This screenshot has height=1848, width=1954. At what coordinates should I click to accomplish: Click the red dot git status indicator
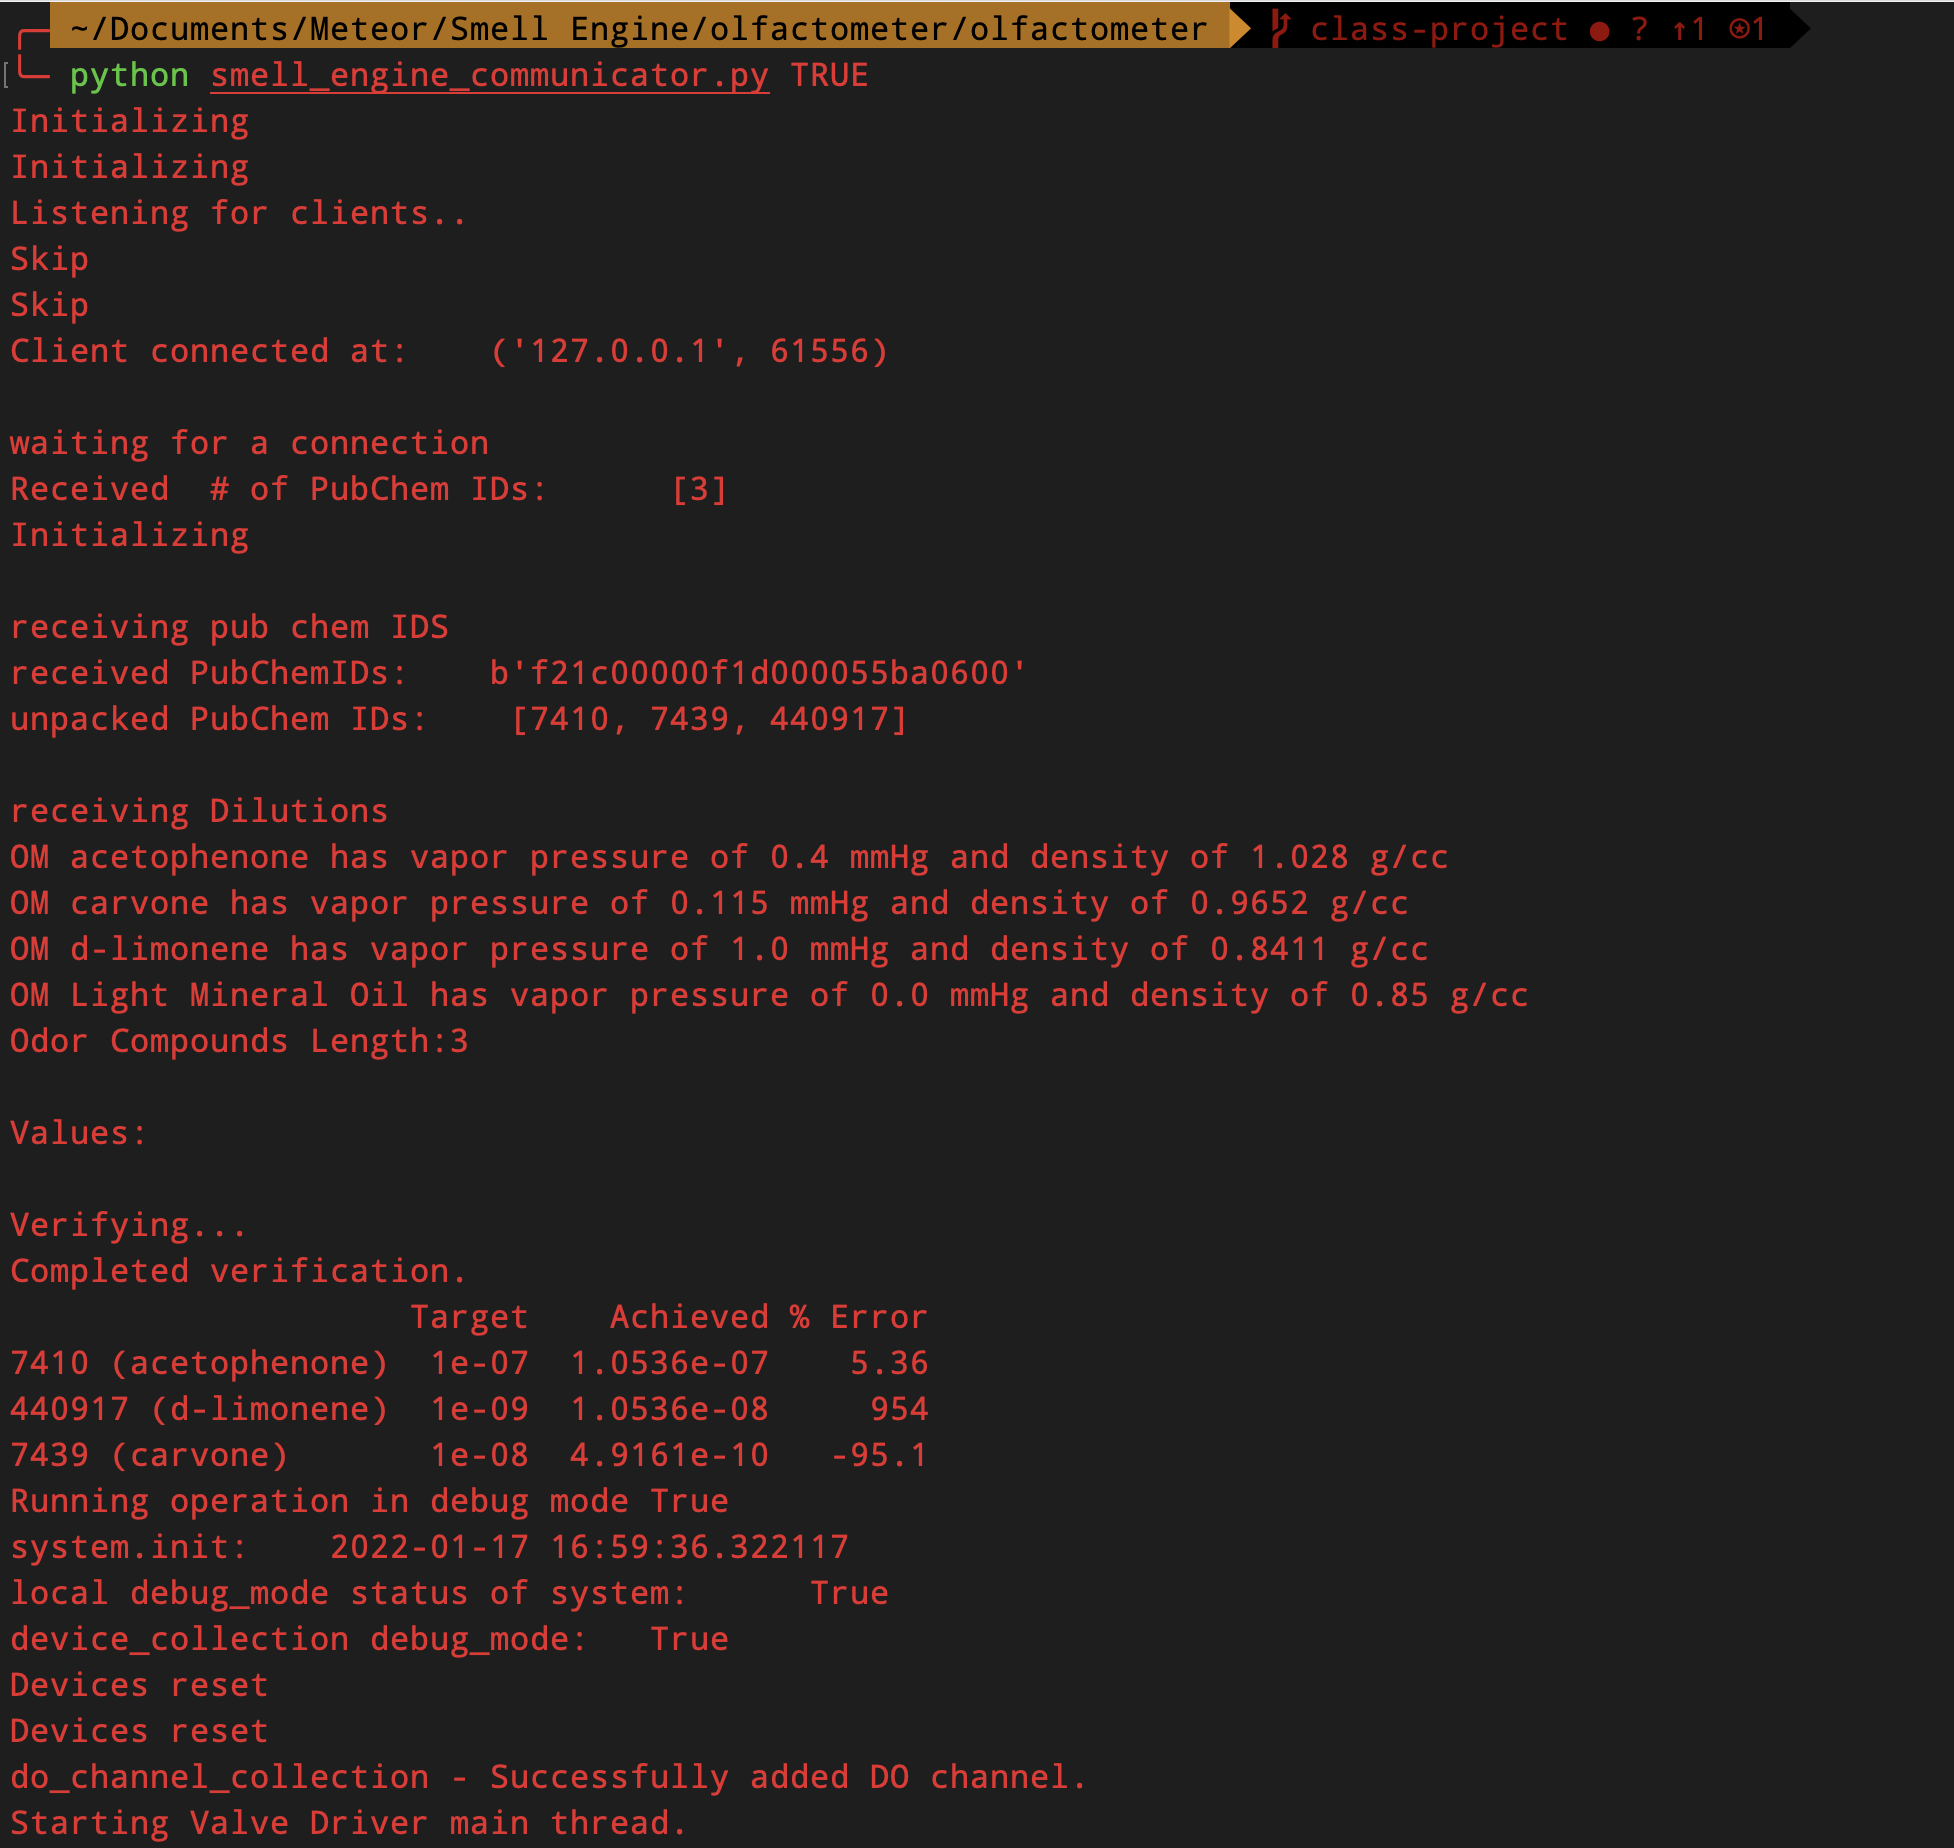click(1599, 31)
